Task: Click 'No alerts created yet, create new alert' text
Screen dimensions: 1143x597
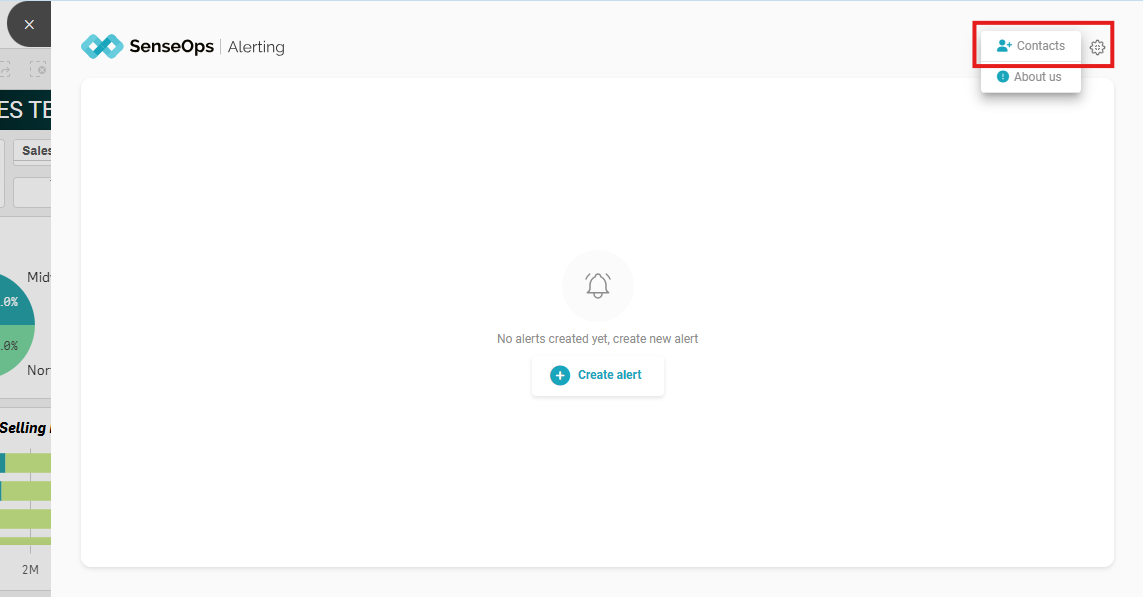Action: (x=598, y=339)
